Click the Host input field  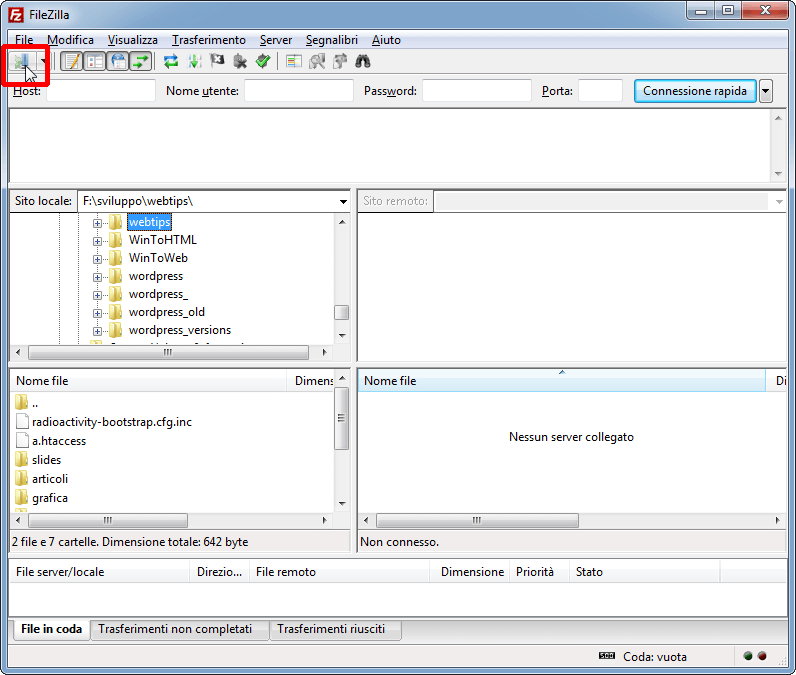coord(100,91)
